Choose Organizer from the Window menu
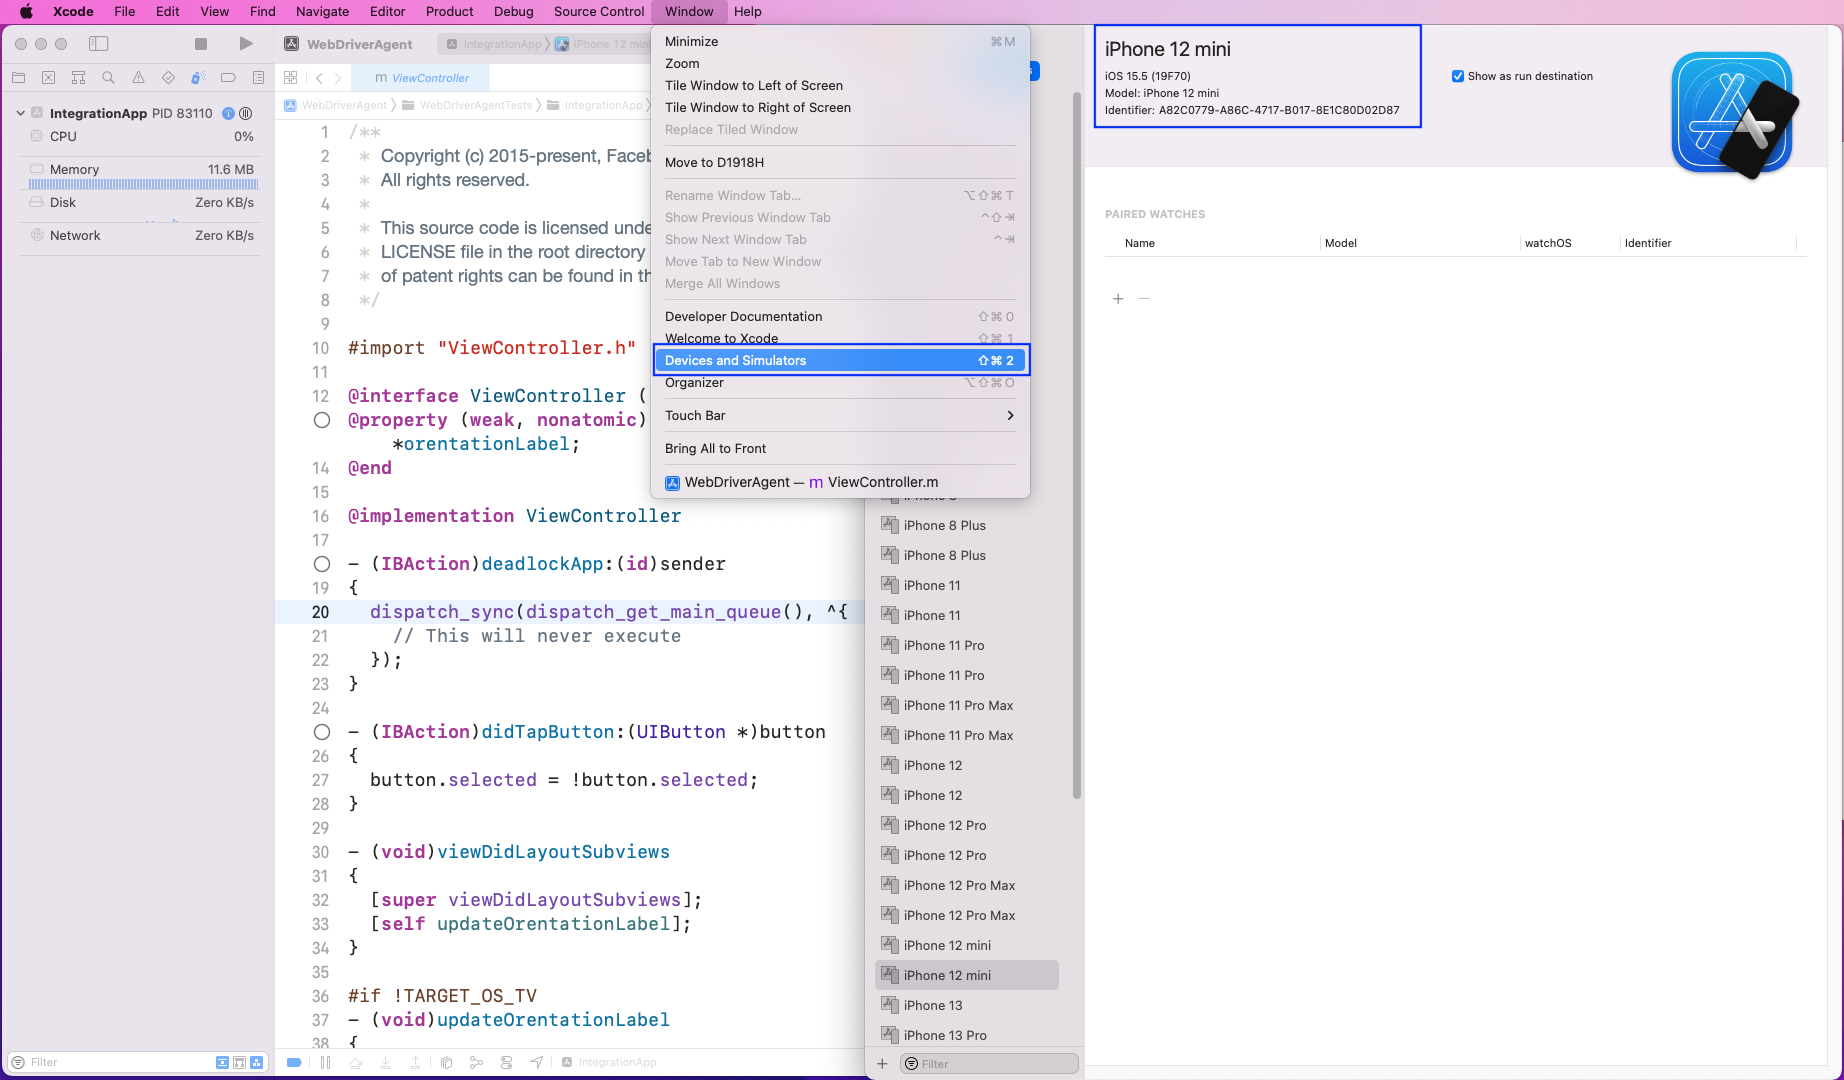This screenshot has height=1080, width=1844. 840,383
